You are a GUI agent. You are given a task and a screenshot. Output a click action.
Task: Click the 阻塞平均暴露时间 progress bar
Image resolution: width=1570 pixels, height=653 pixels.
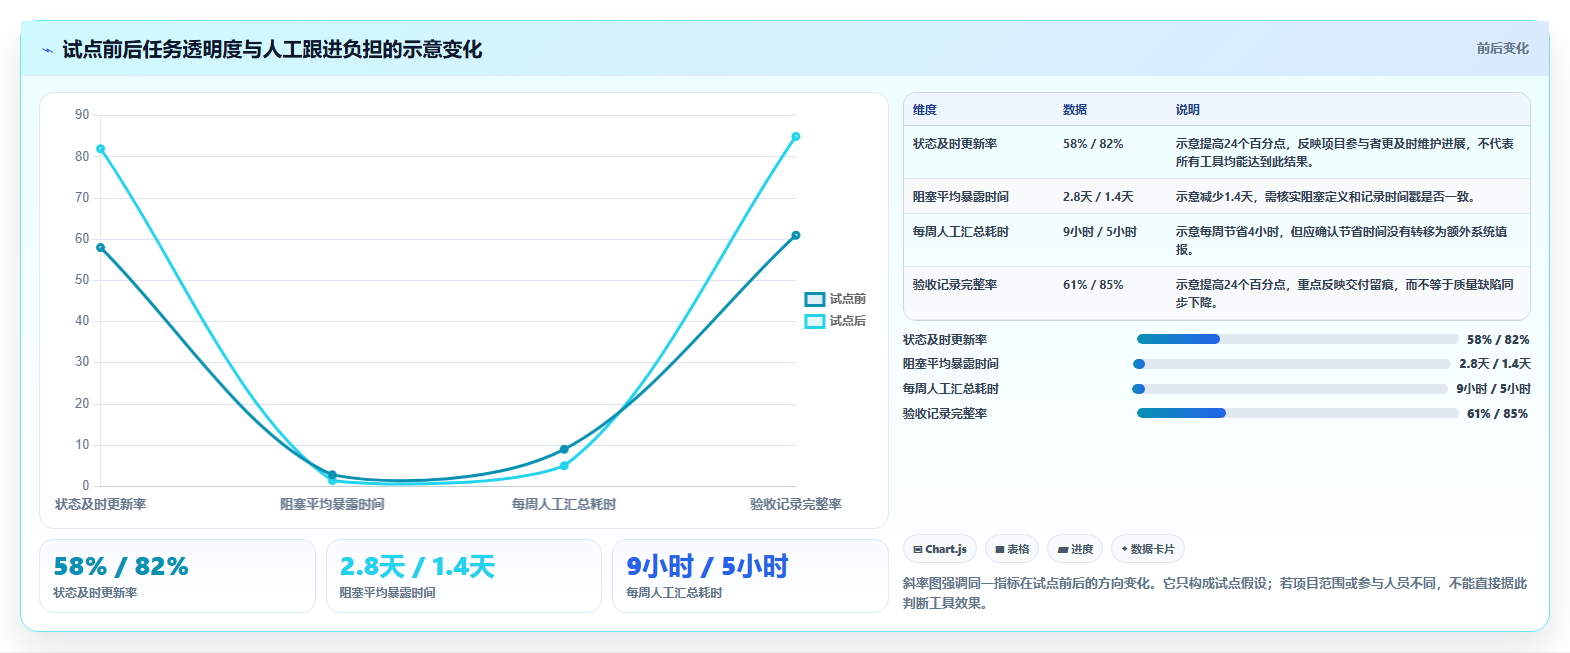click(1291, 364)
